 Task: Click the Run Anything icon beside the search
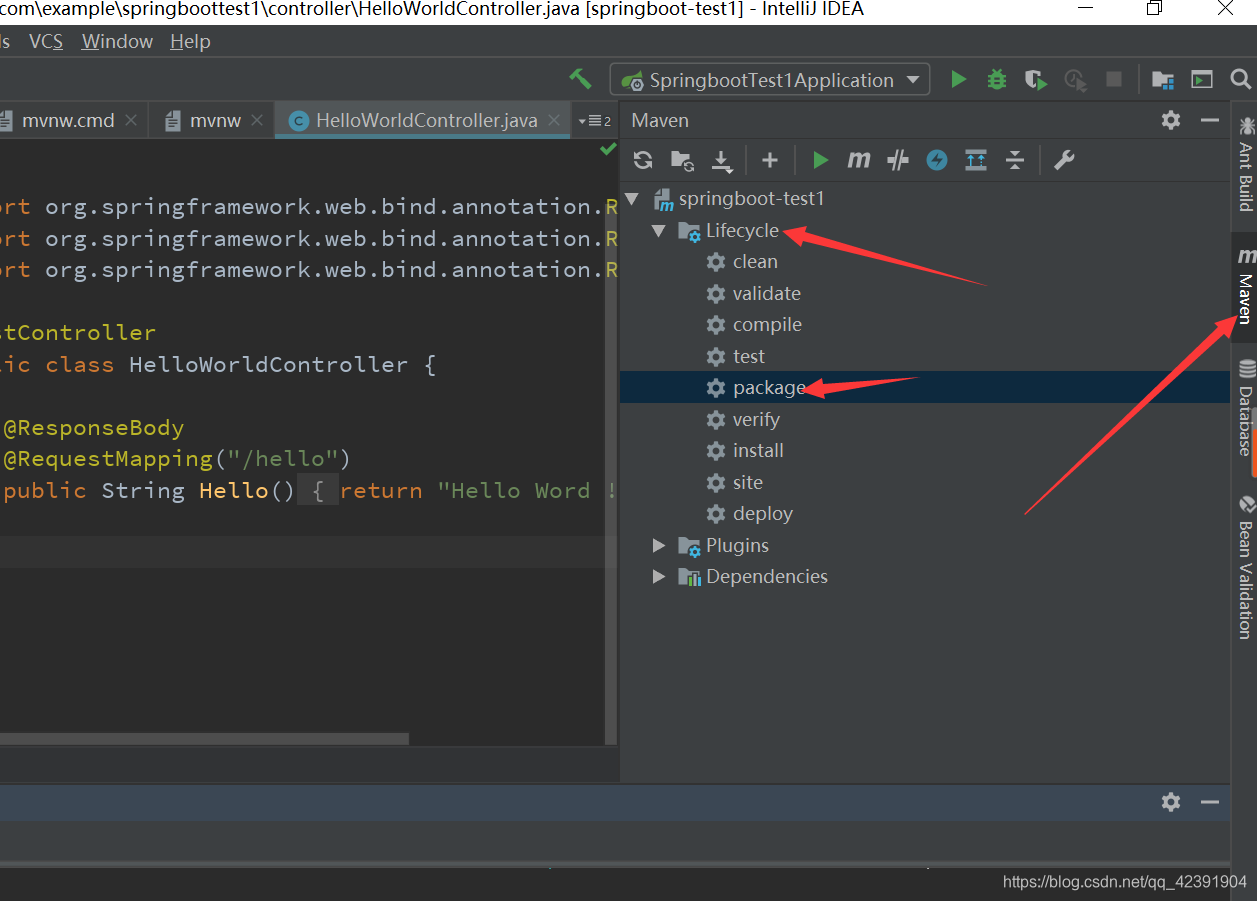click(1202, 80)
